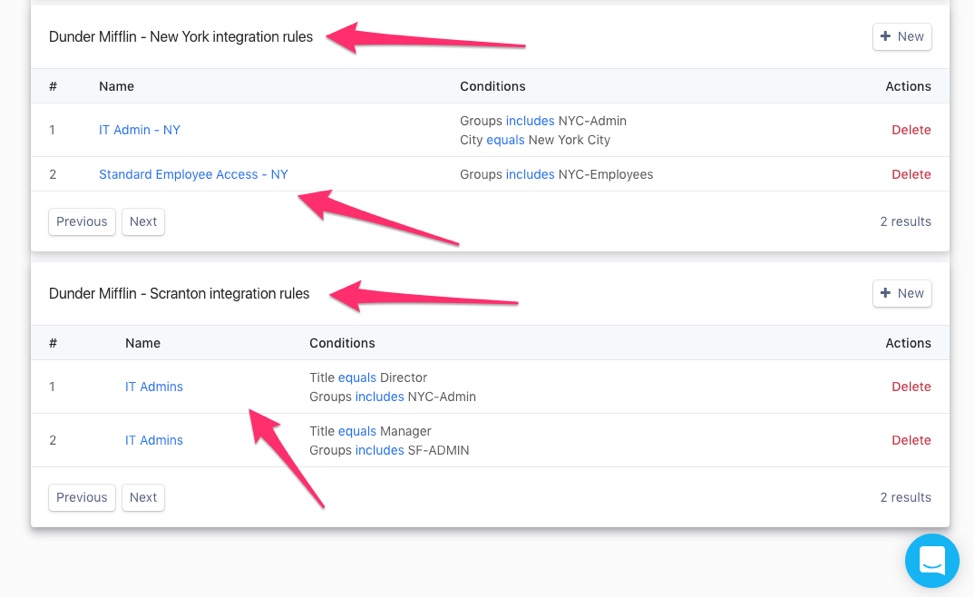Add new rule for Scranton integration
974x597 pixels.
[x=902, y=293]
